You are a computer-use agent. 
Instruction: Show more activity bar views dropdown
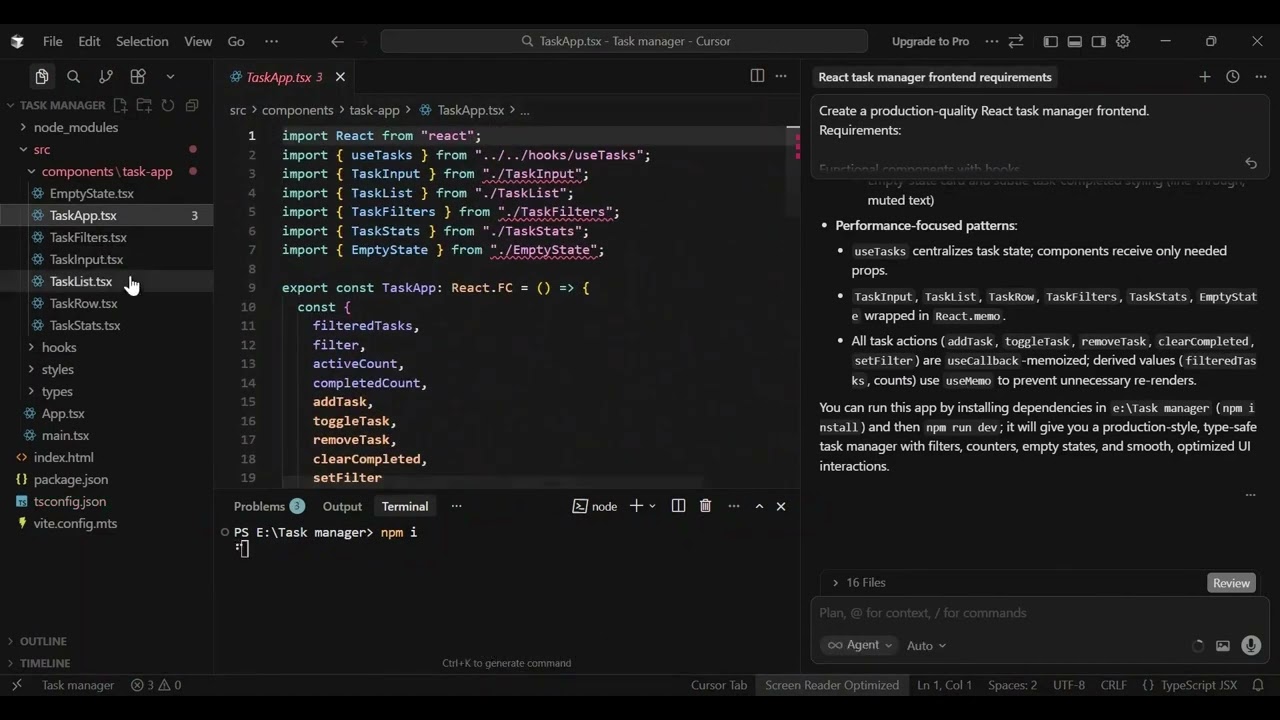click(170, 77)
